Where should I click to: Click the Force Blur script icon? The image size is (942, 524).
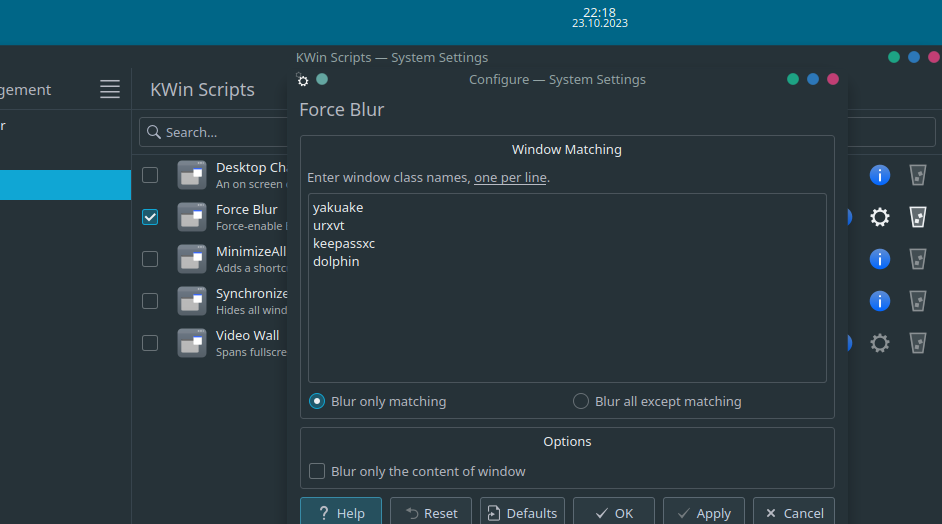[x=192, y=217]
